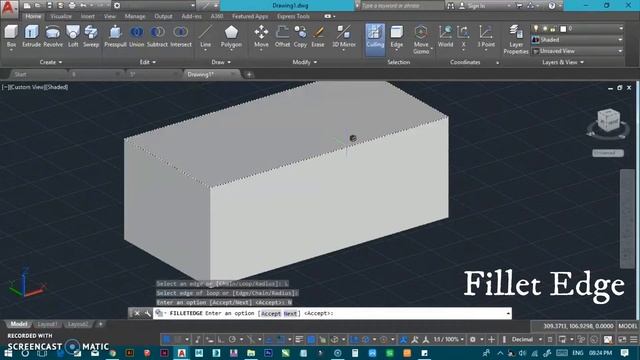
Task: Apply the Subtract solid operation
Action: point(157,36)
